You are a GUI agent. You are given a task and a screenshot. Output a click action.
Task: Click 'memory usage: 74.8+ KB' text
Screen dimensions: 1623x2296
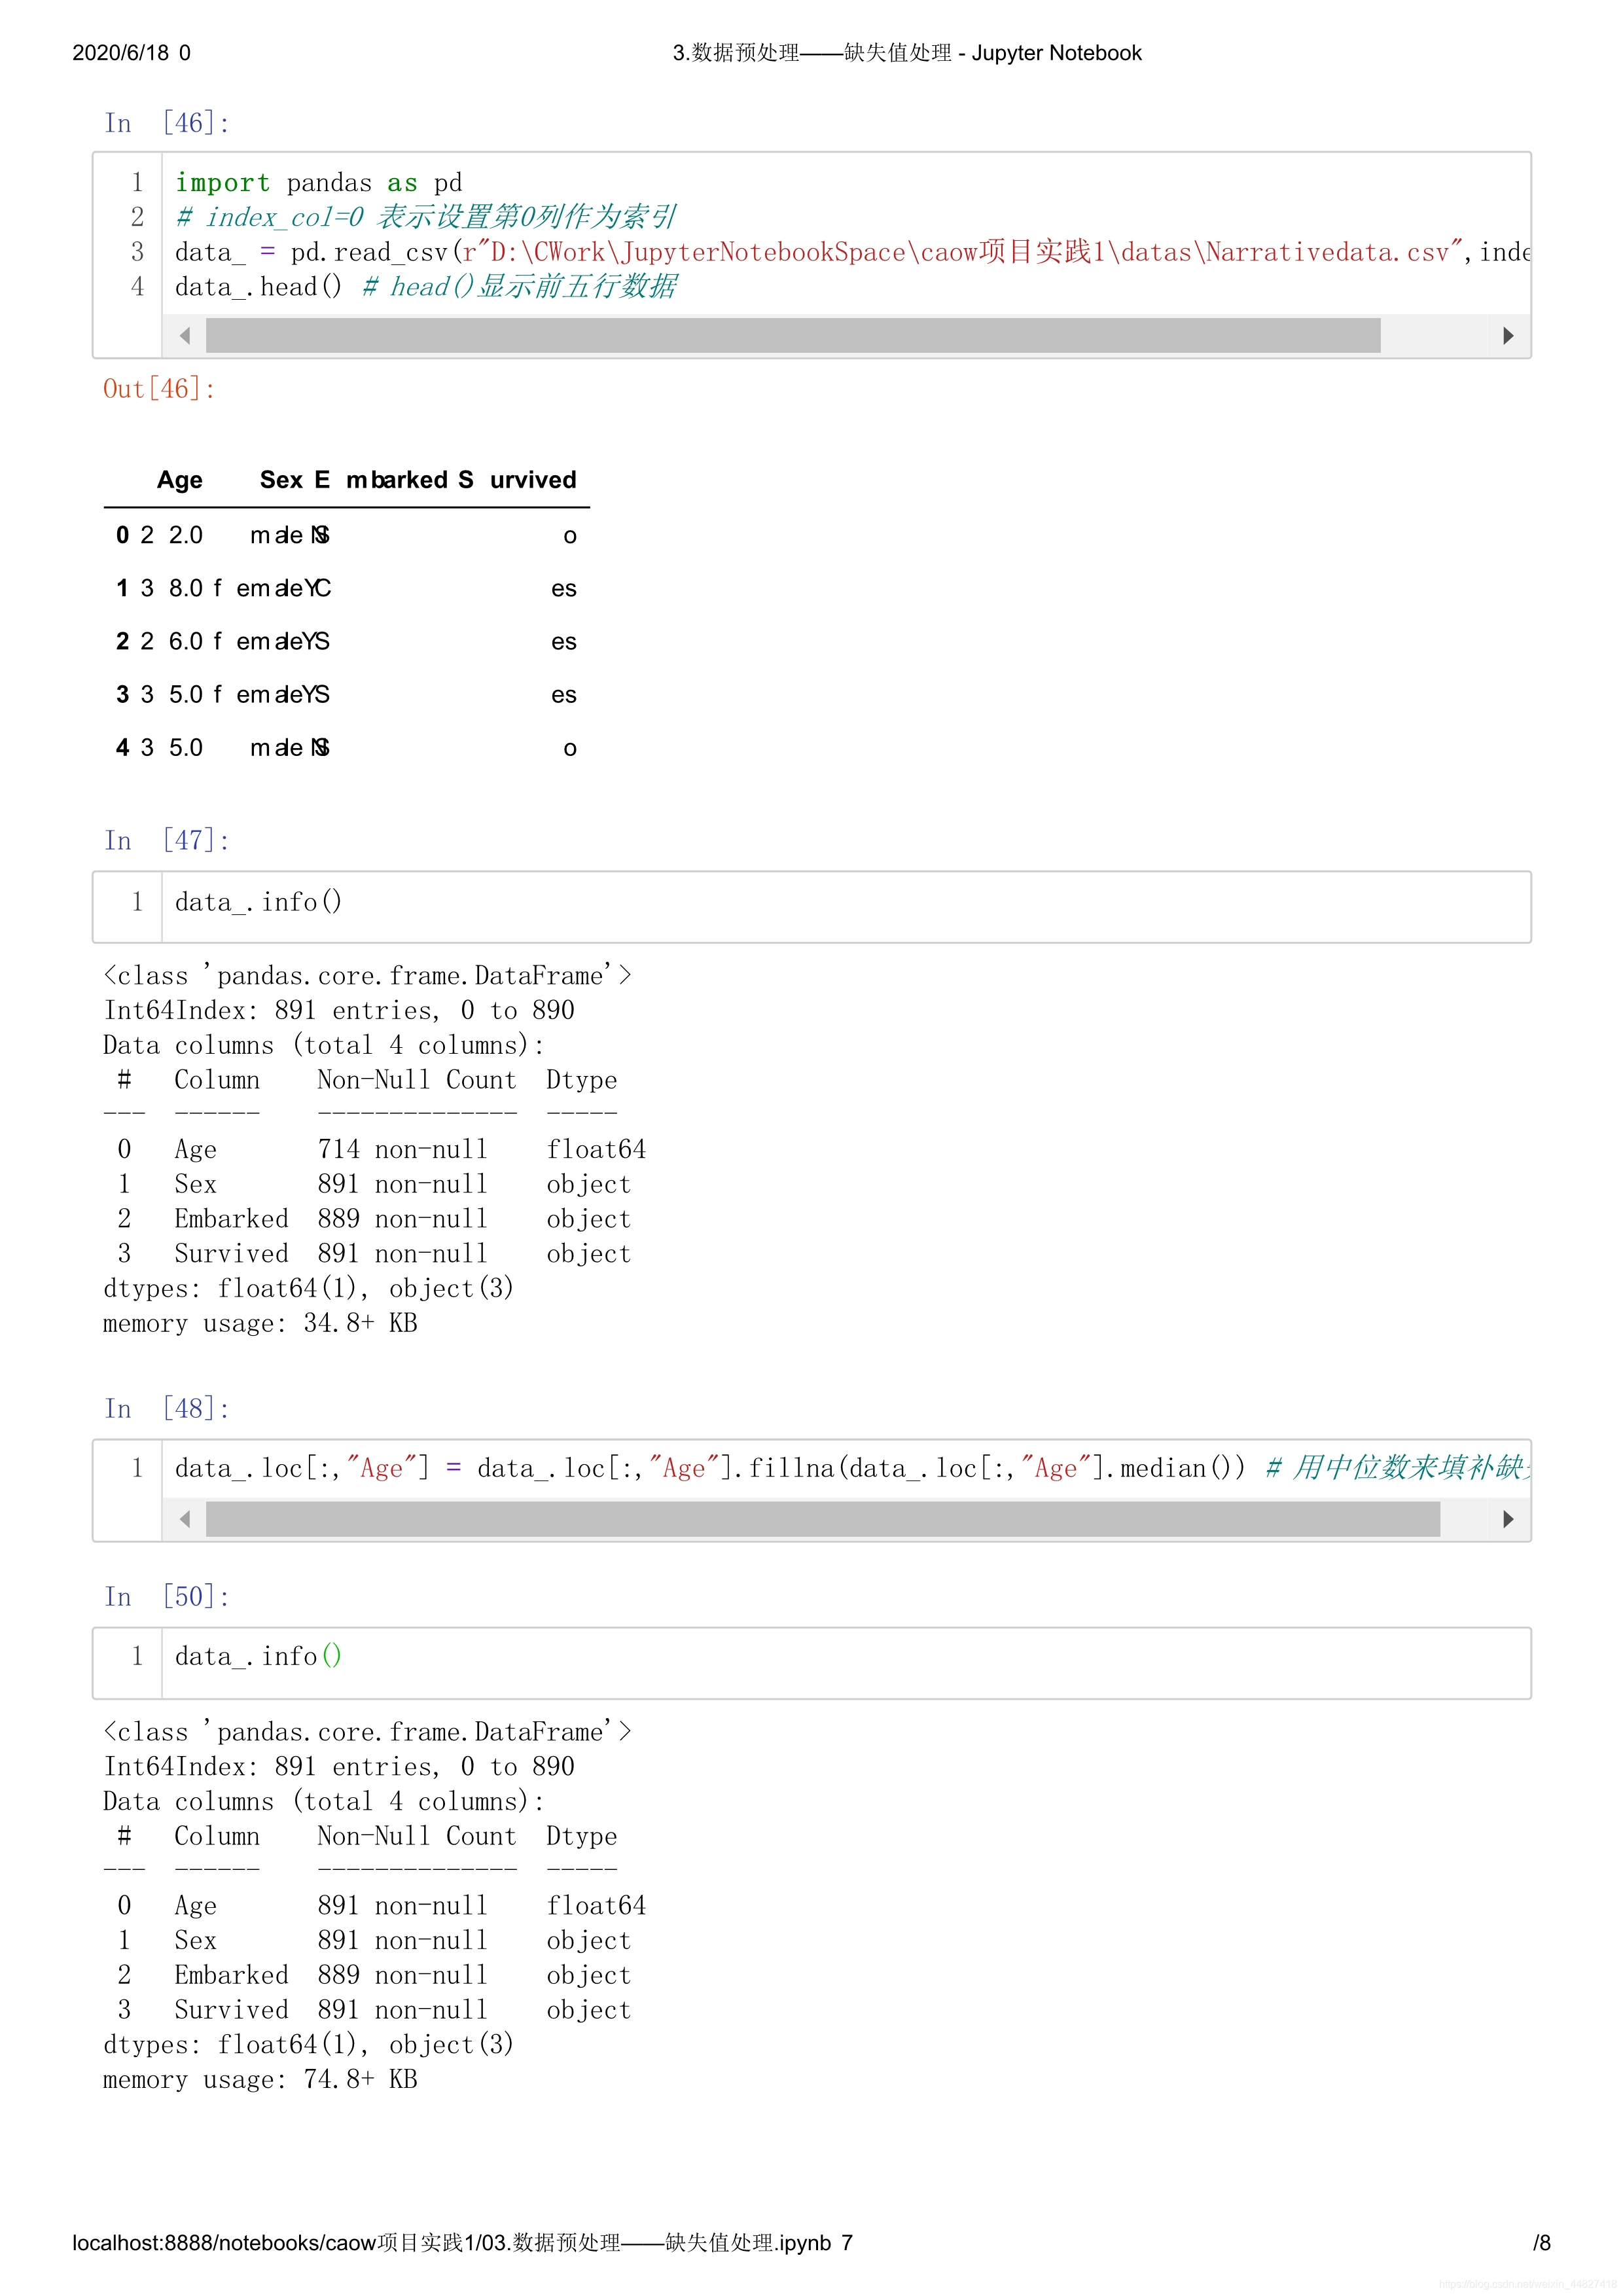click(x=260, y=2079)
